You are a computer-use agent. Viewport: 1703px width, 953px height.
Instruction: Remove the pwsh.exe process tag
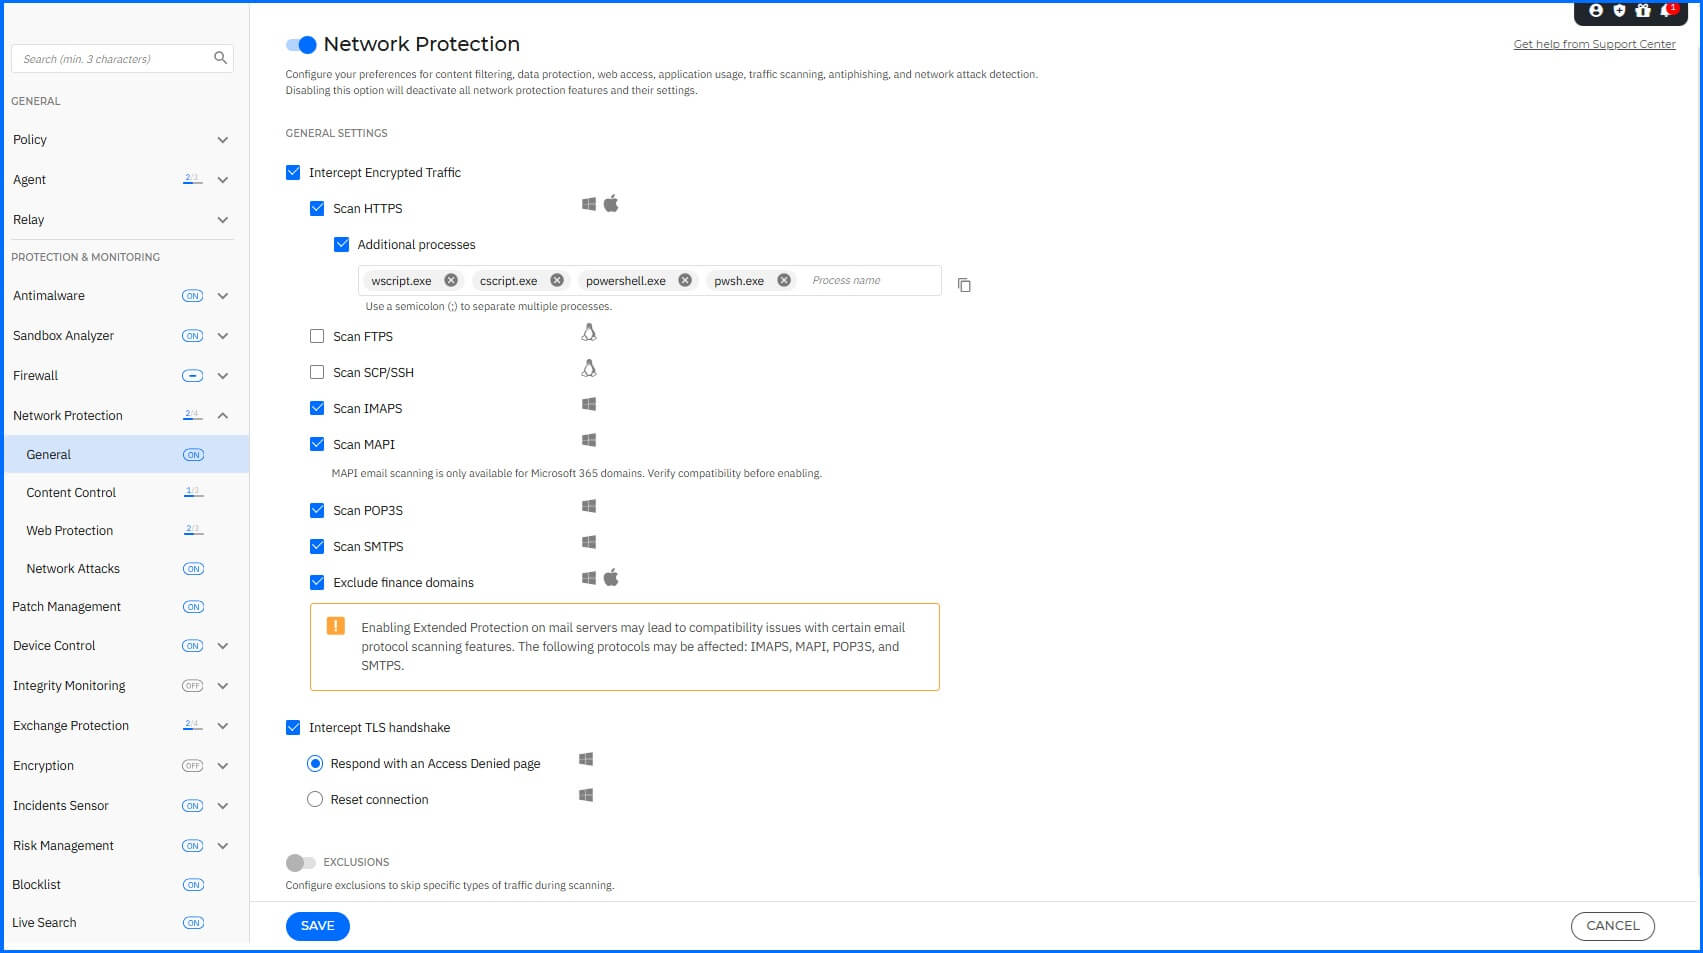(x=783, y=280)
